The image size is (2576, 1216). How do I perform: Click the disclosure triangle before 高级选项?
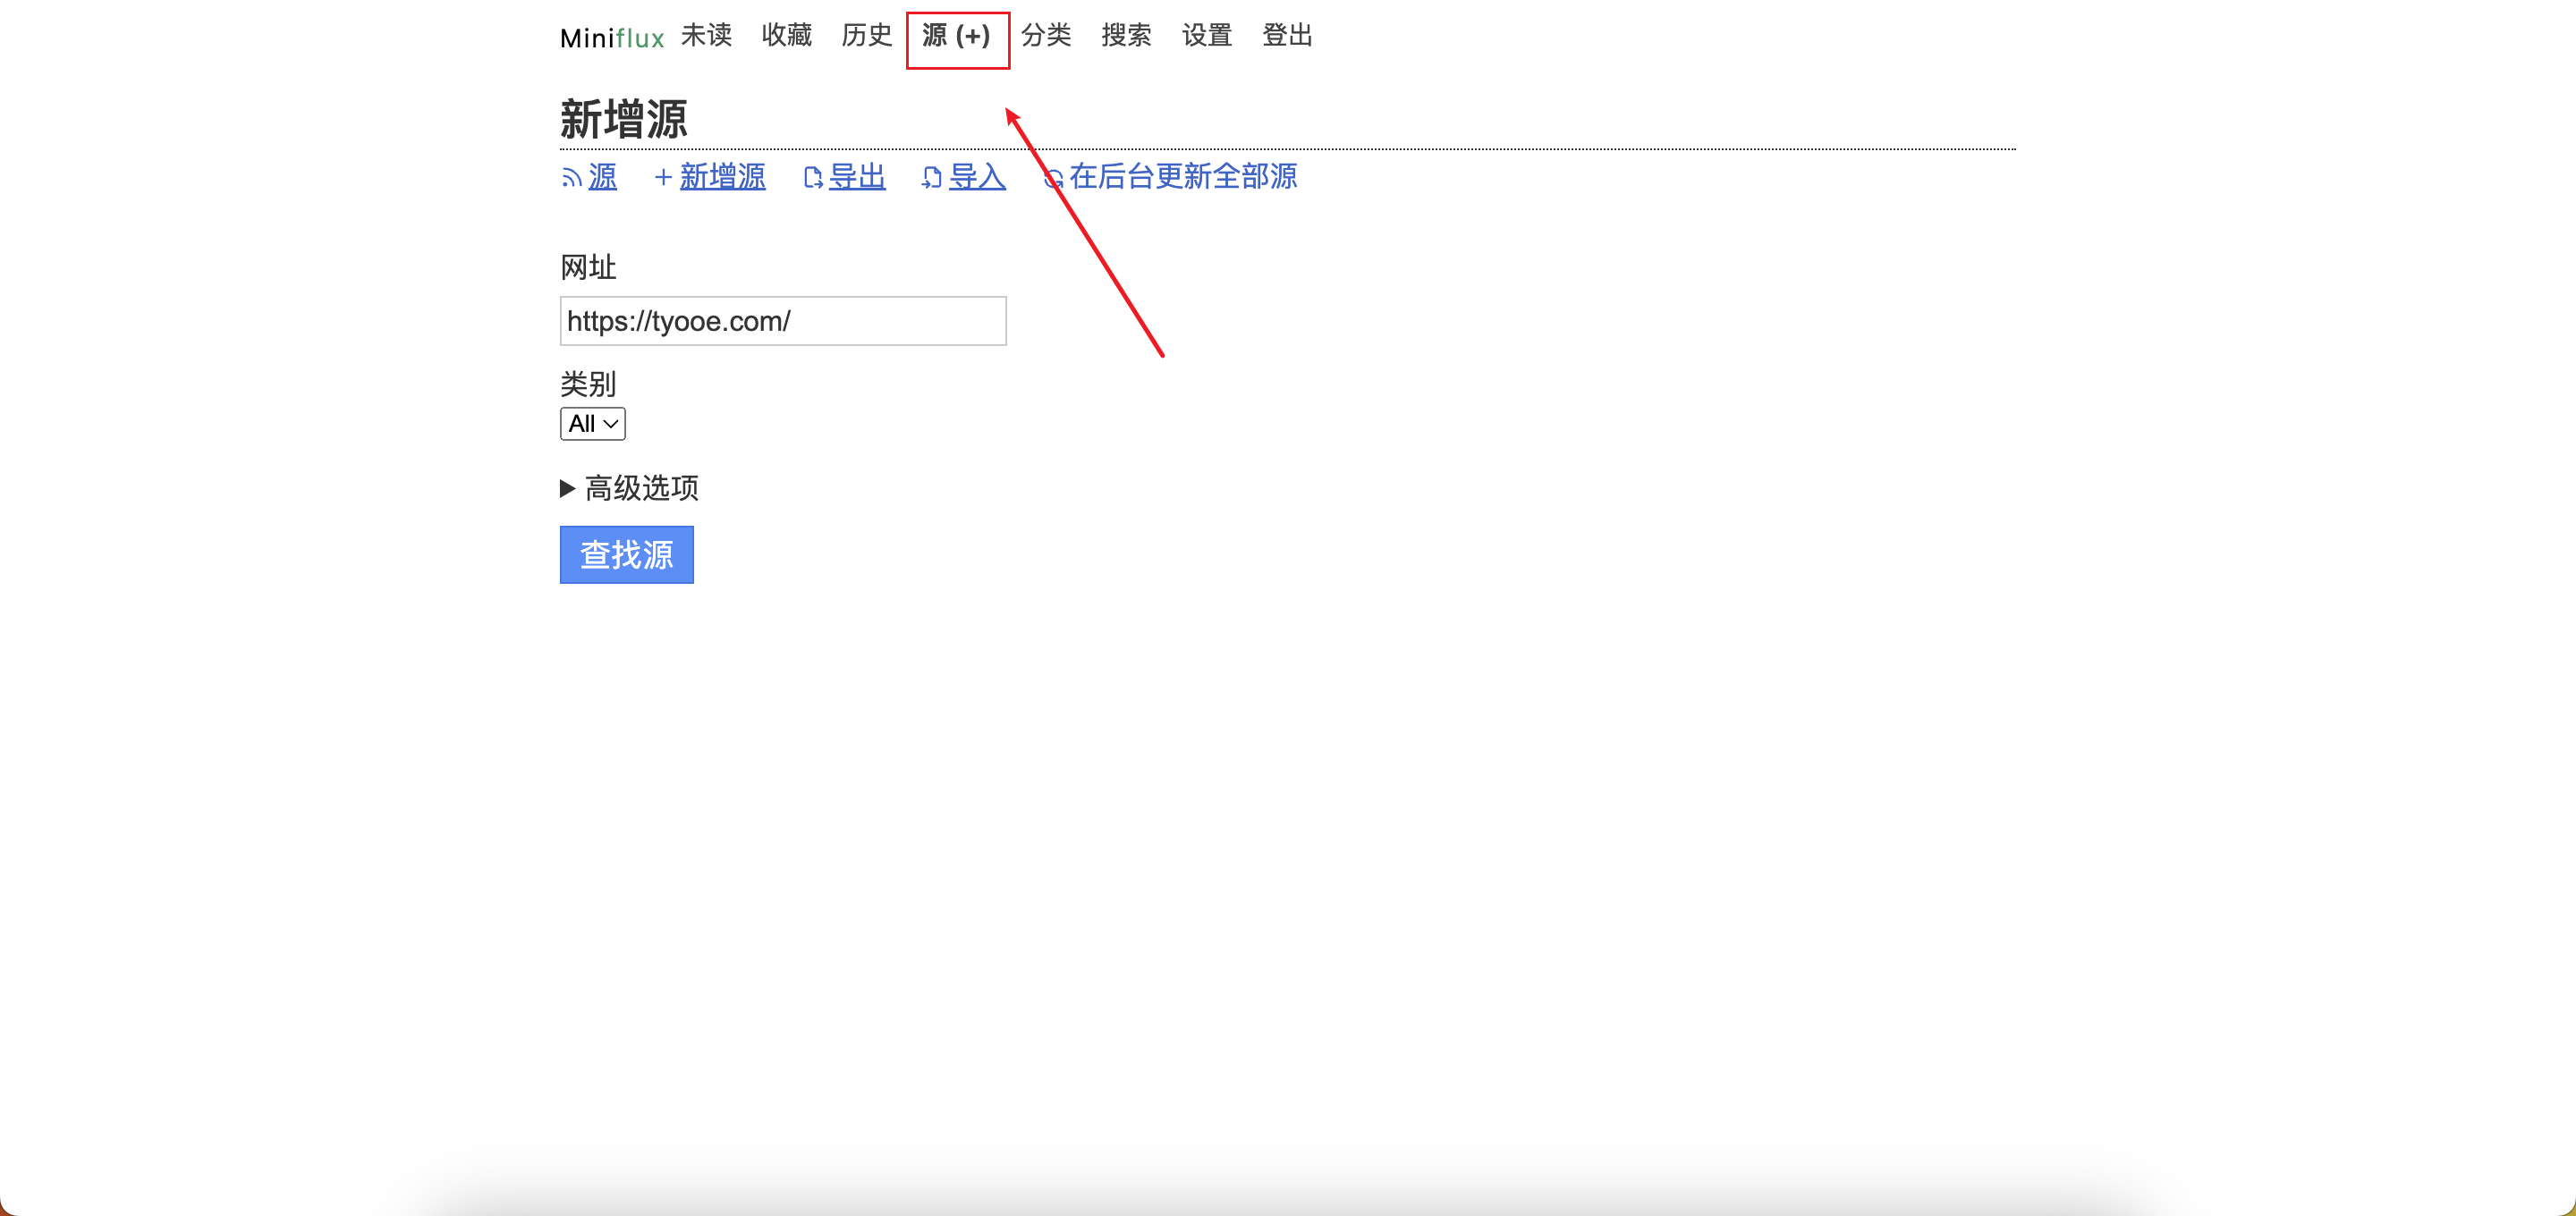click(567, 489)
